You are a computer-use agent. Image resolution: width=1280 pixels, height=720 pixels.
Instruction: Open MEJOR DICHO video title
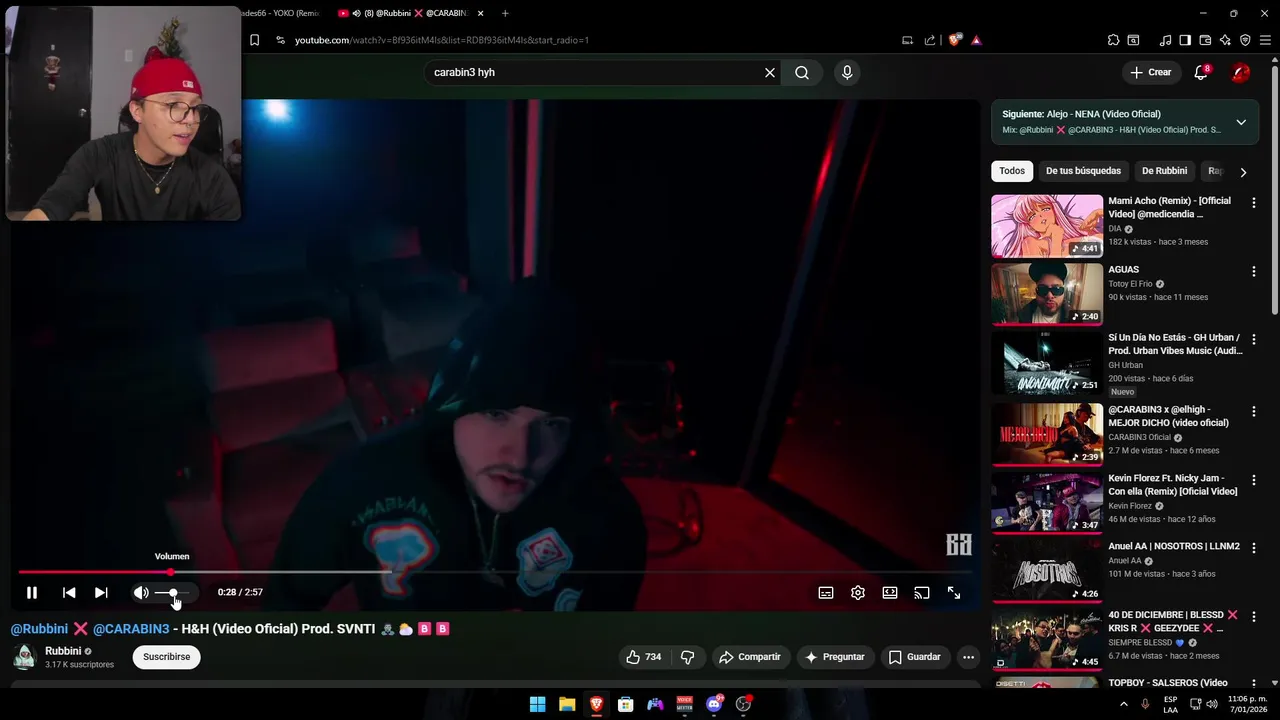[x=1169, y=416]
